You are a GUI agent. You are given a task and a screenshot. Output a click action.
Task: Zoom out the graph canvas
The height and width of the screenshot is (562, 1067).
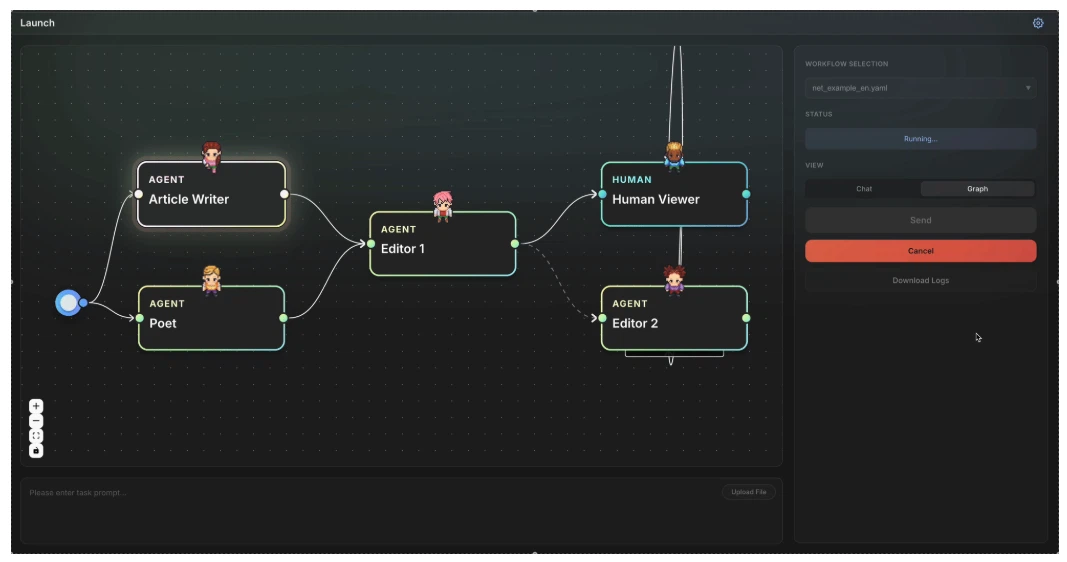[36, 421]
